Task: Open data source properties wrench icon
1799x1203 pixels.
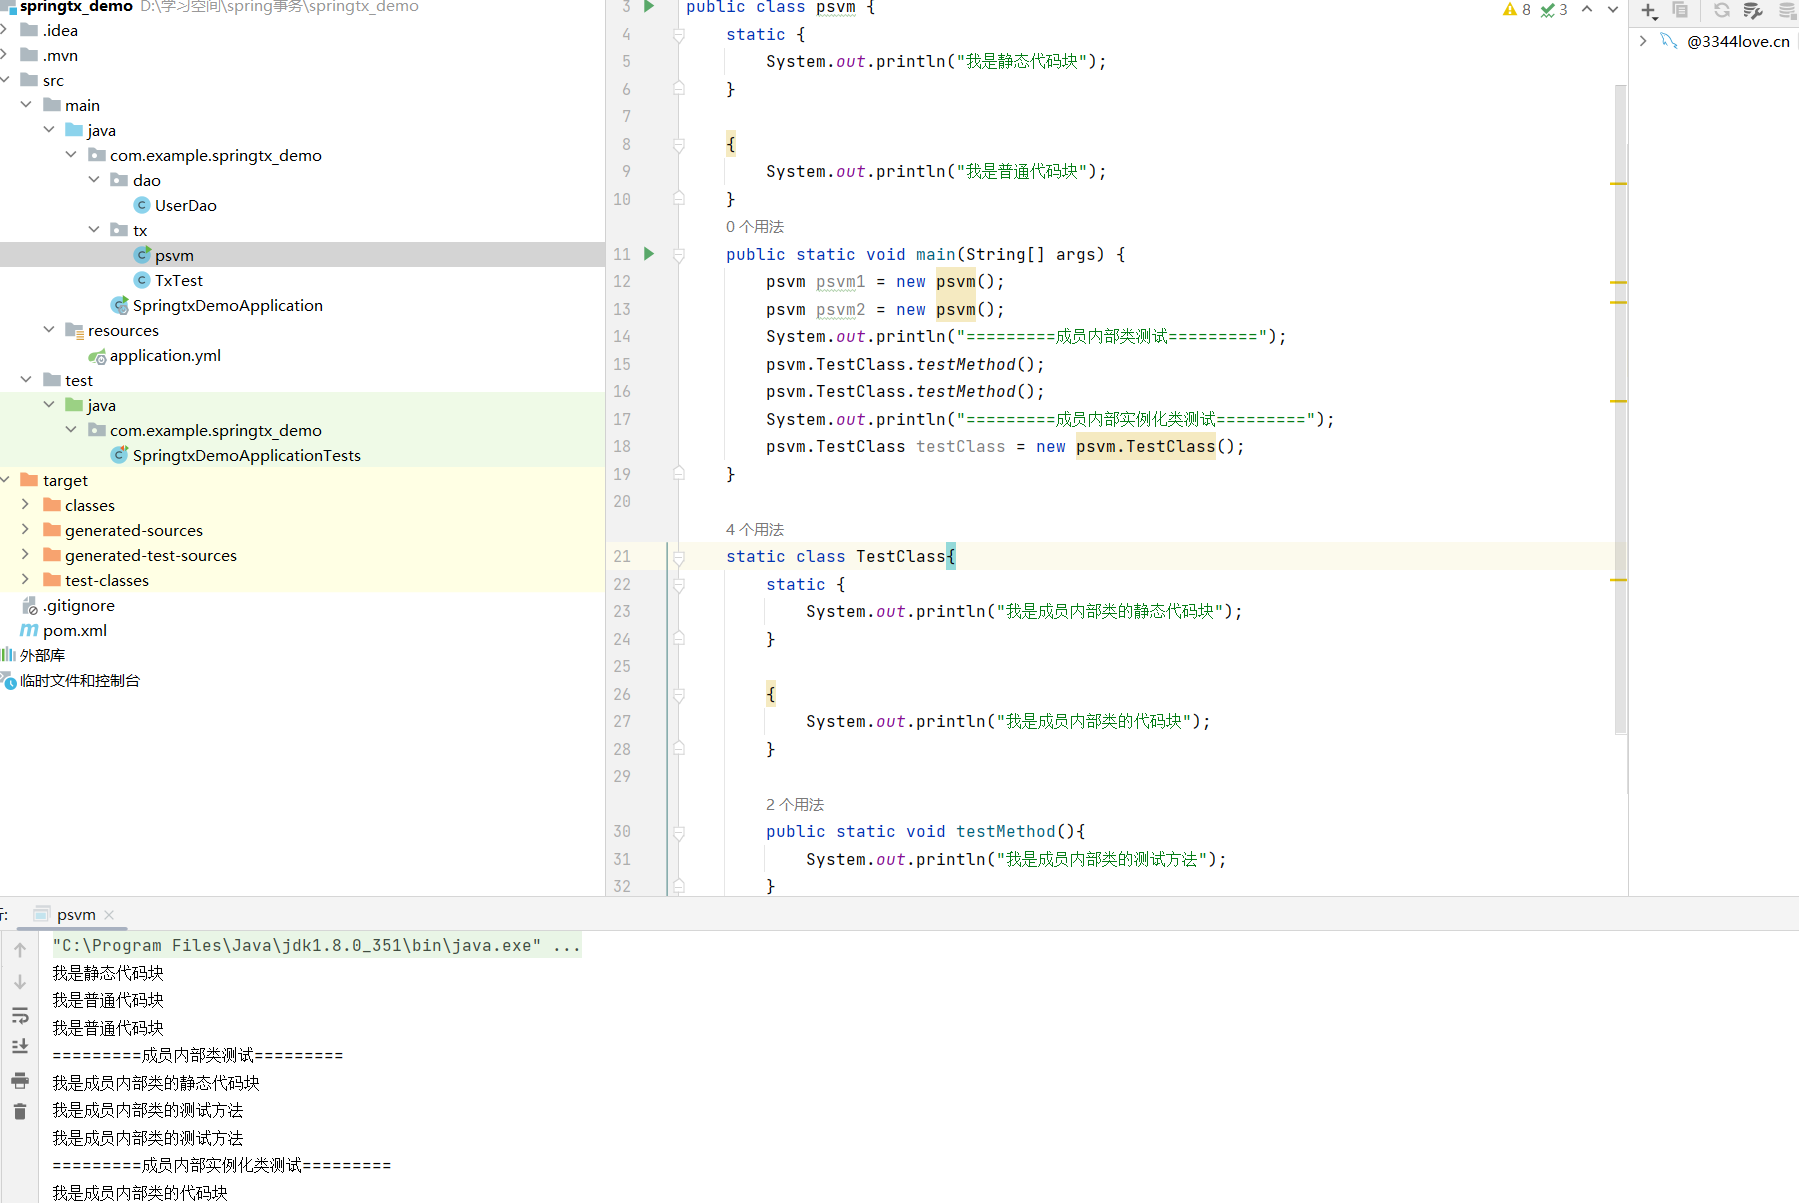Action: pos(1752,11)
